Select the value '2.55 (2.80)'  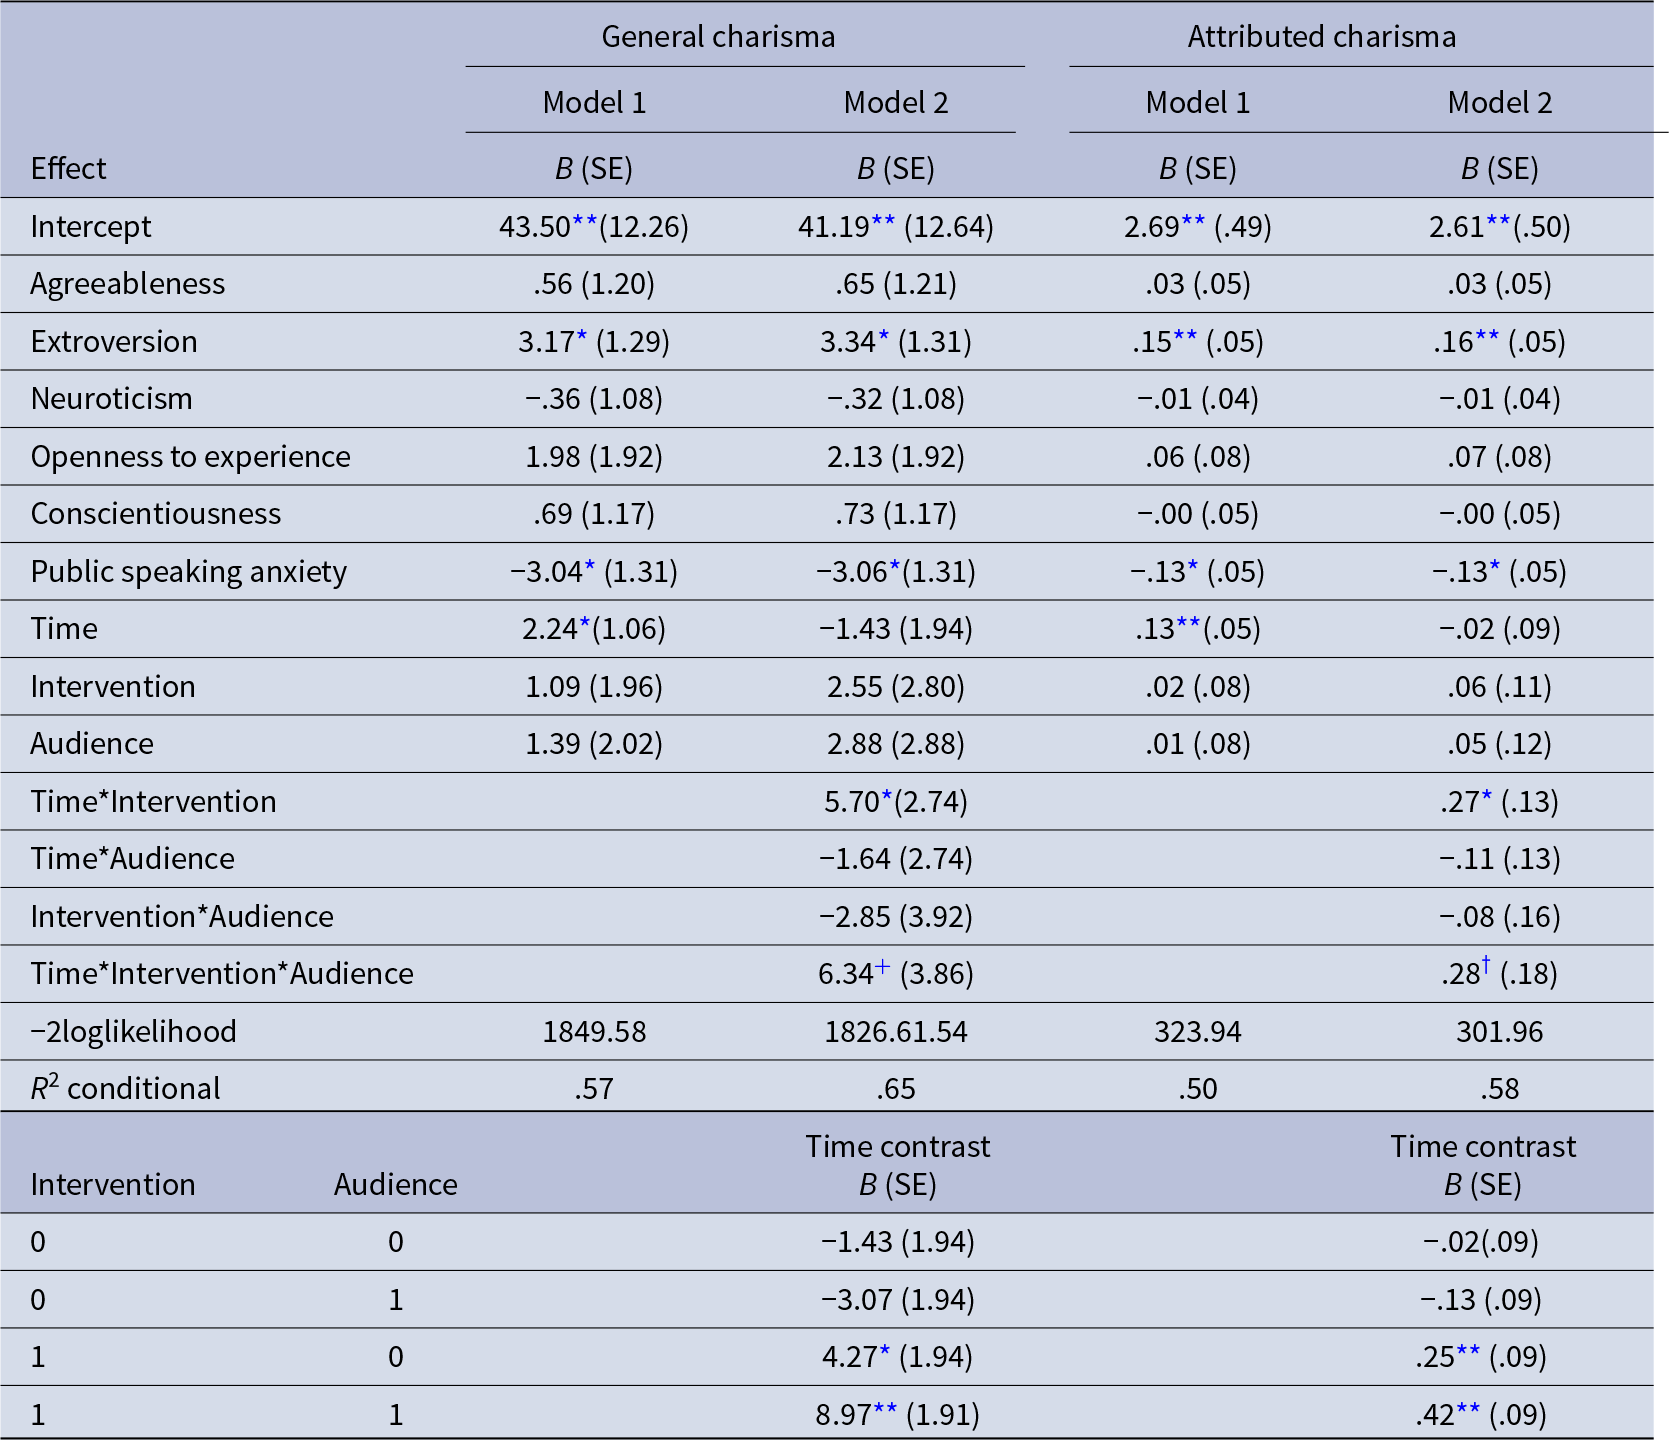tap(896, 687)
